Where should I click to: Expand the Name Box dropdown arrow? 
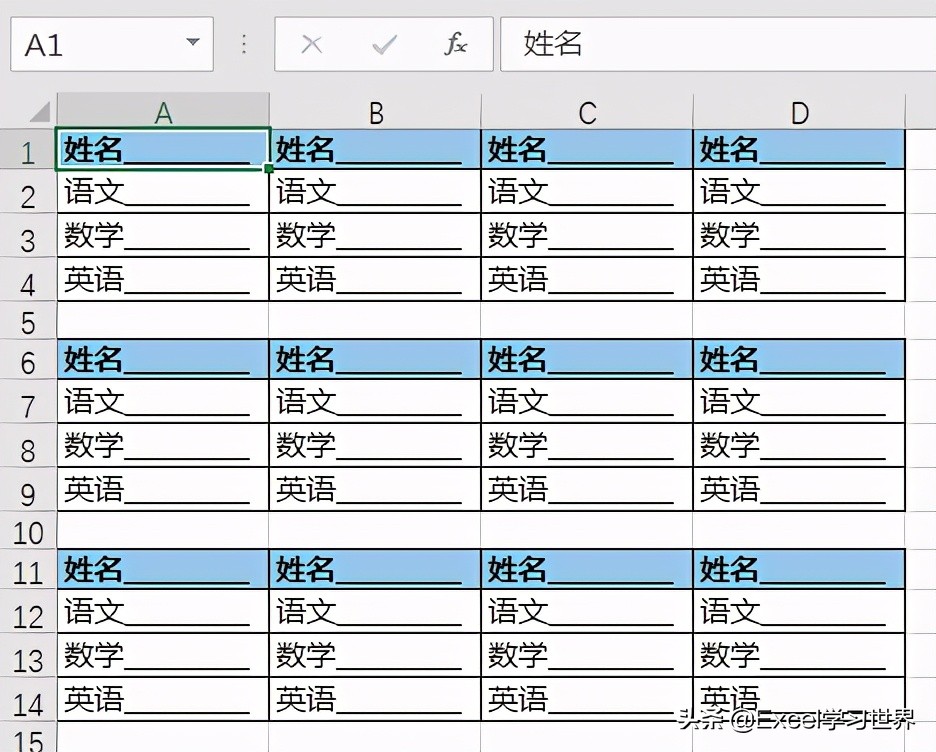(x=192, y=42)
